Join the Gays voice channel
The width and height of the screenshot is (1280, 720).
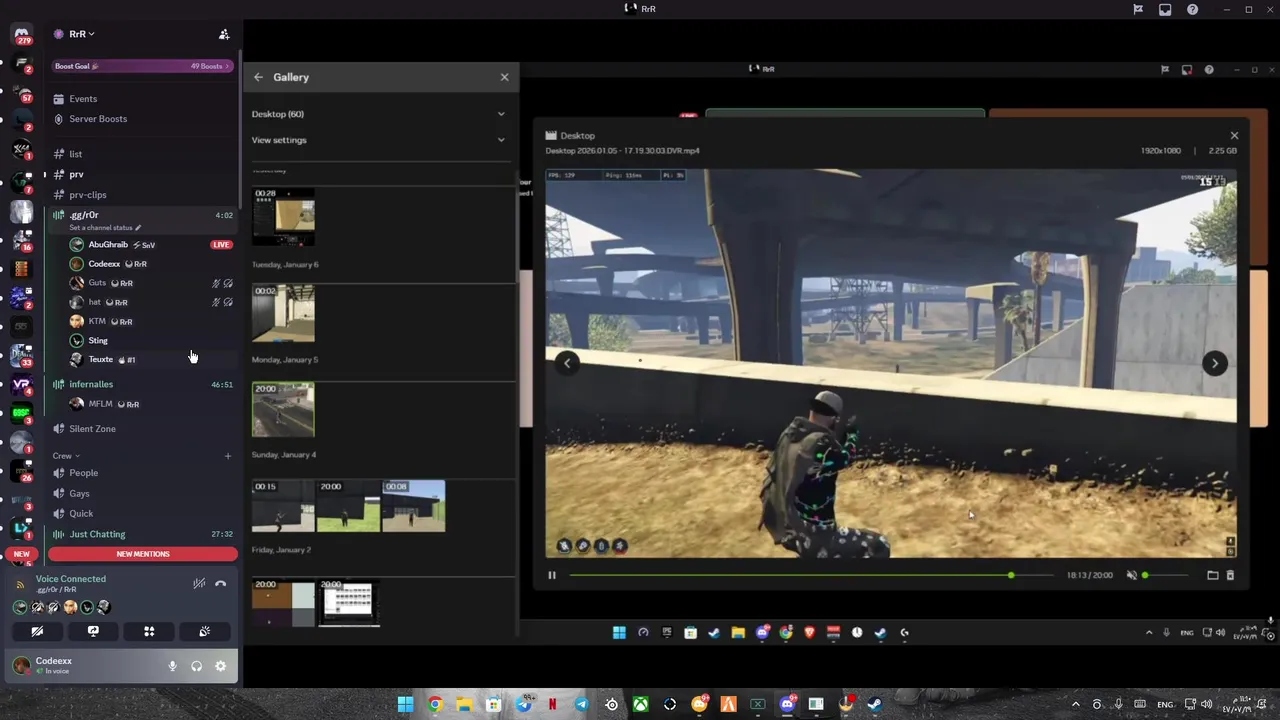(x=142, y=493)
